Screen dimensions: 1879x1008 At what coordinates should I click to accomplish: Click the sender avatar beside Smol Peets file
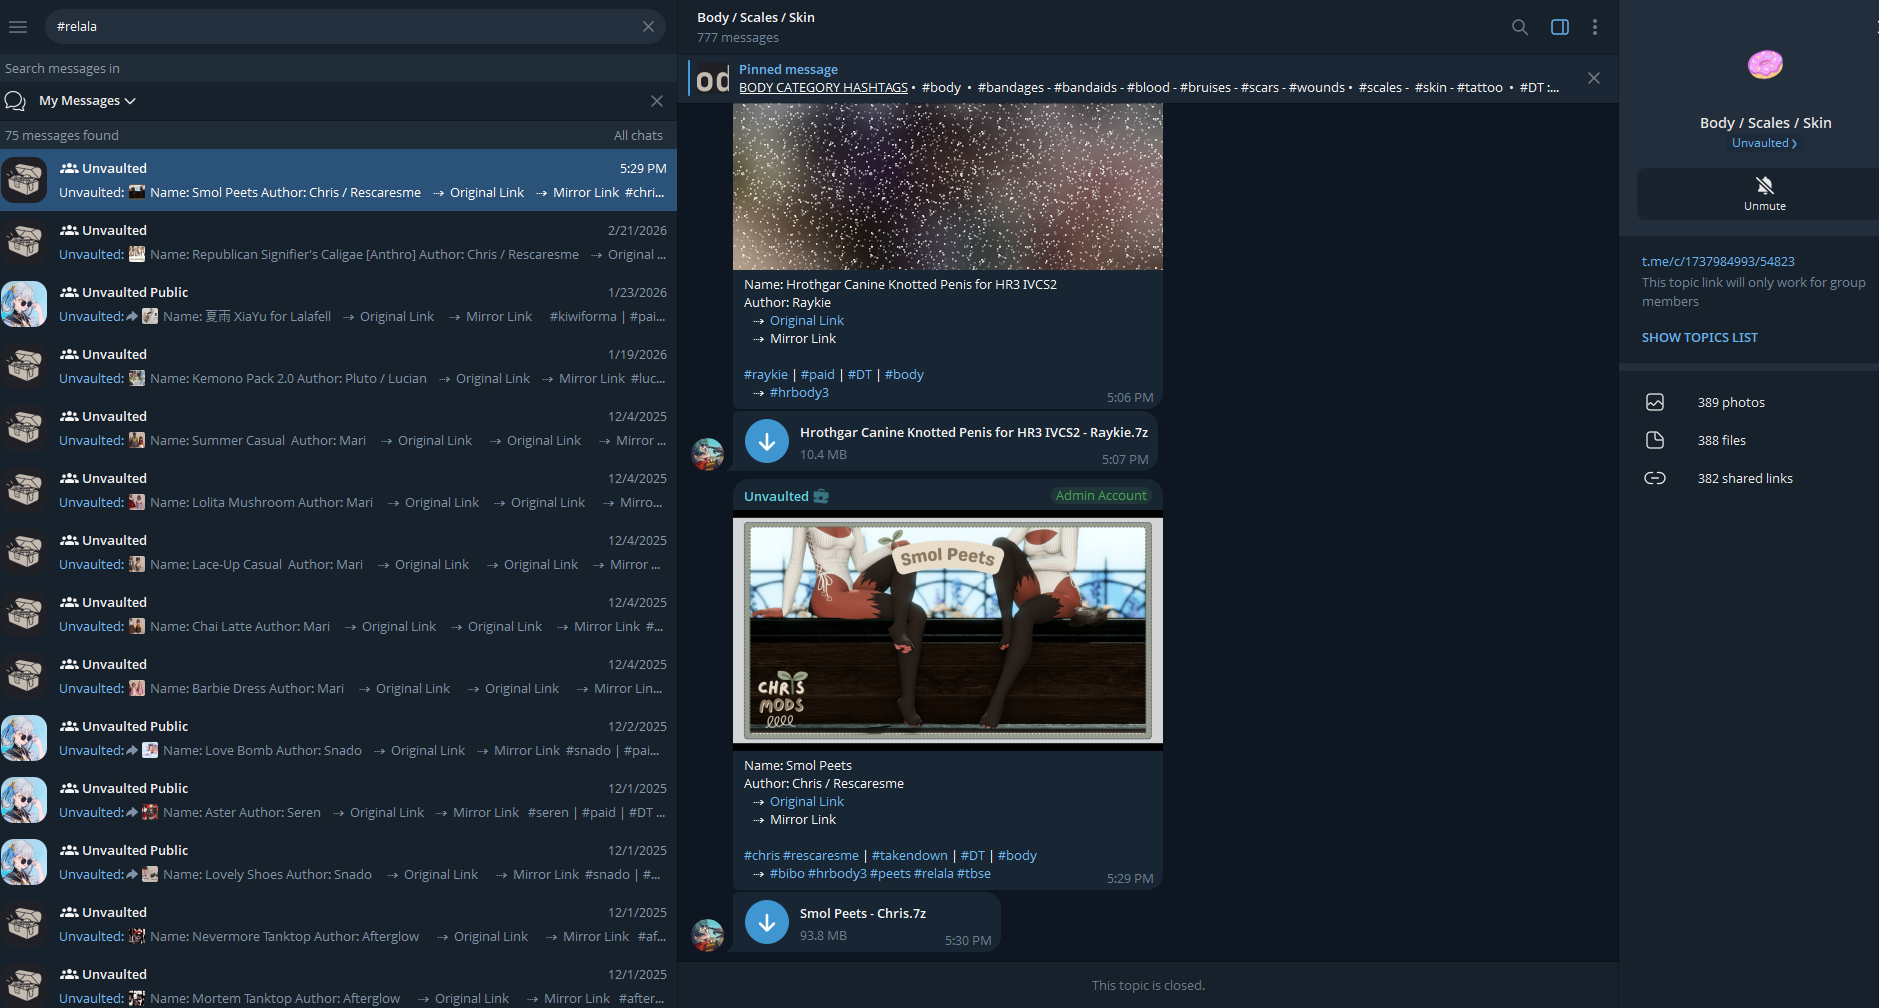coord(708,935)
